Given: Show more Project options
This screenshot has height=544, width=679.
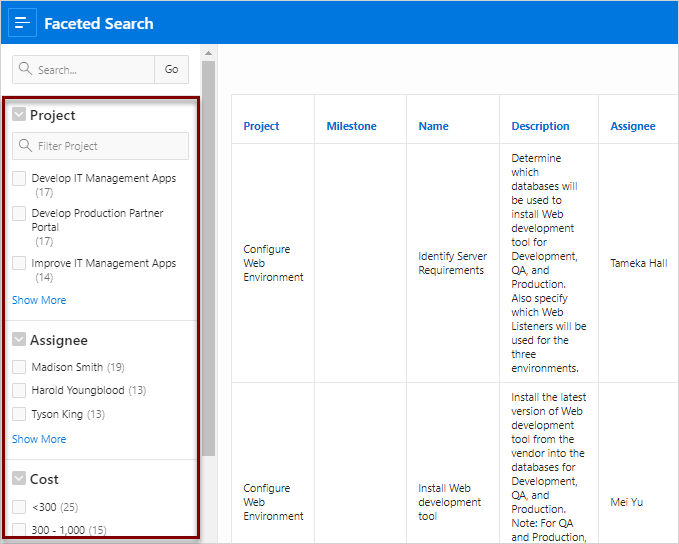Looking at the screenshot, I should (x=39, y=300).
